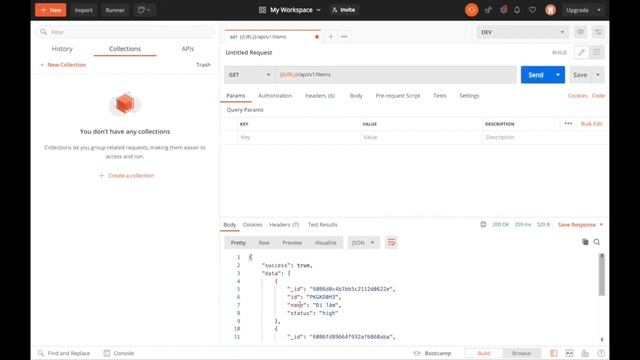
Task: Click the Key input in query params
Action: pos(299,138)
